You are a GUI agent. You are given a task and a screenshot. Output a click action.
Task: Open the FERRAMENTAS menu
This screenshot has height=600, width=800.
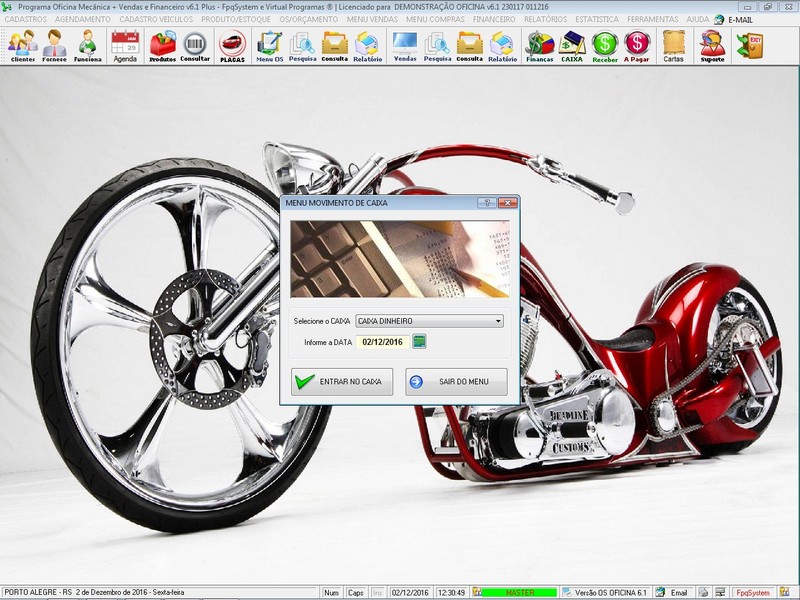653,19
